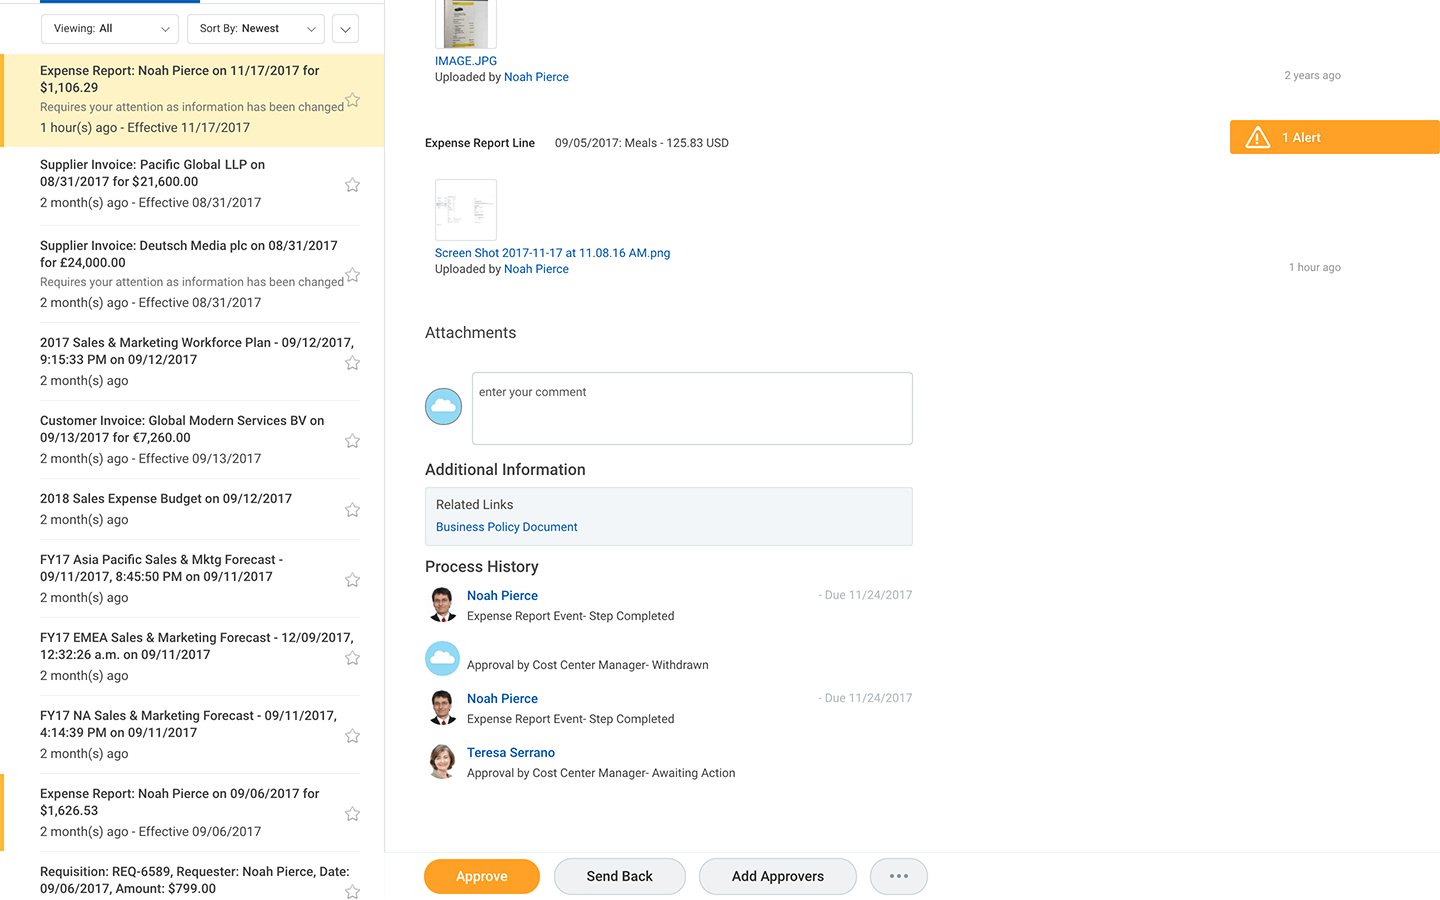Screen dimensions: 1440x900
Task: Click the star on FY17 EMEA Forecast
Action: pos(352,658)
